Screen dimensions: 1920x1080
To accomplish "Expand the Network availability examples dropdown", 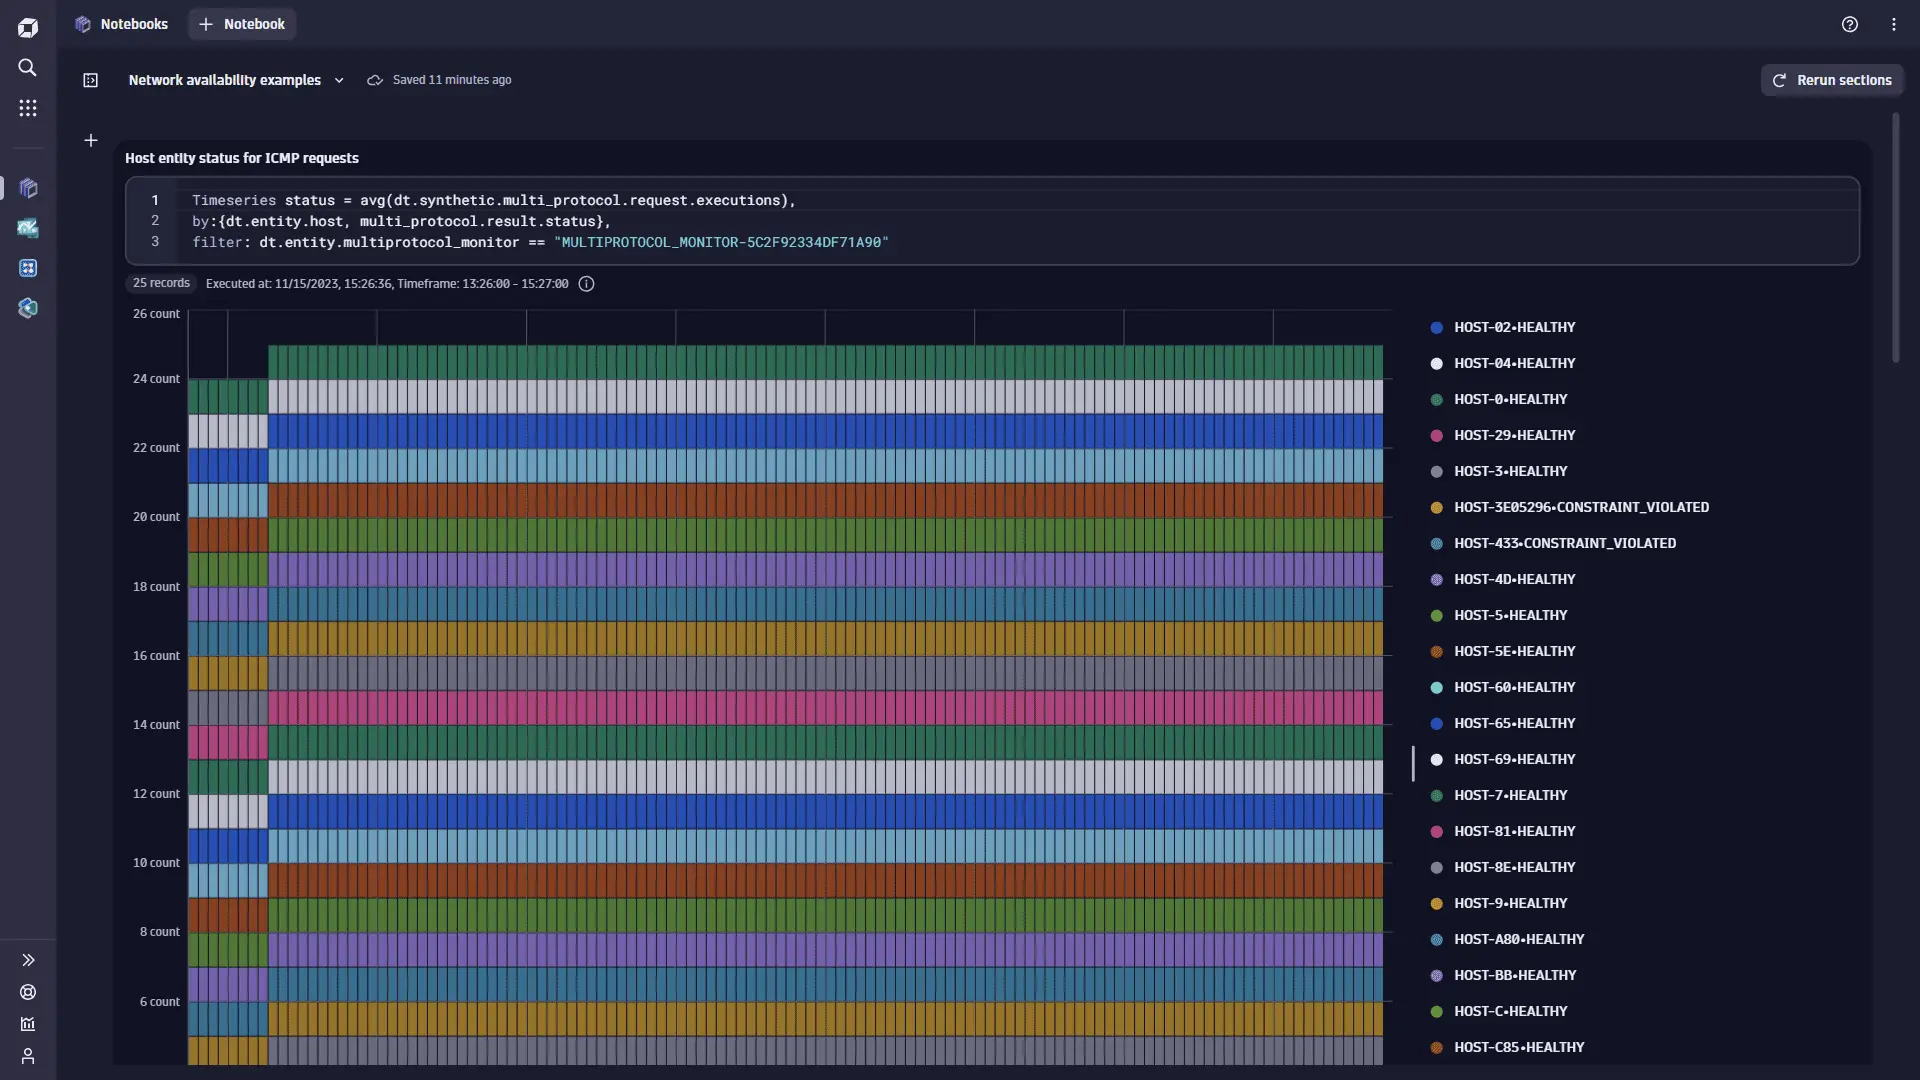I will pos(338,80).
